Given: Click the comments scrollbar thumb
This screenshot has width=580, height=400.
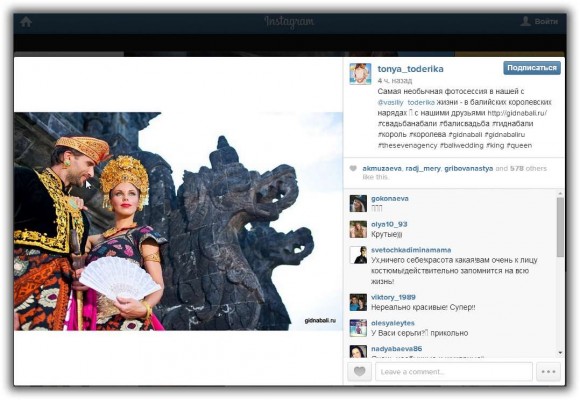Looking at the screenshot, I should coord(560,226).
